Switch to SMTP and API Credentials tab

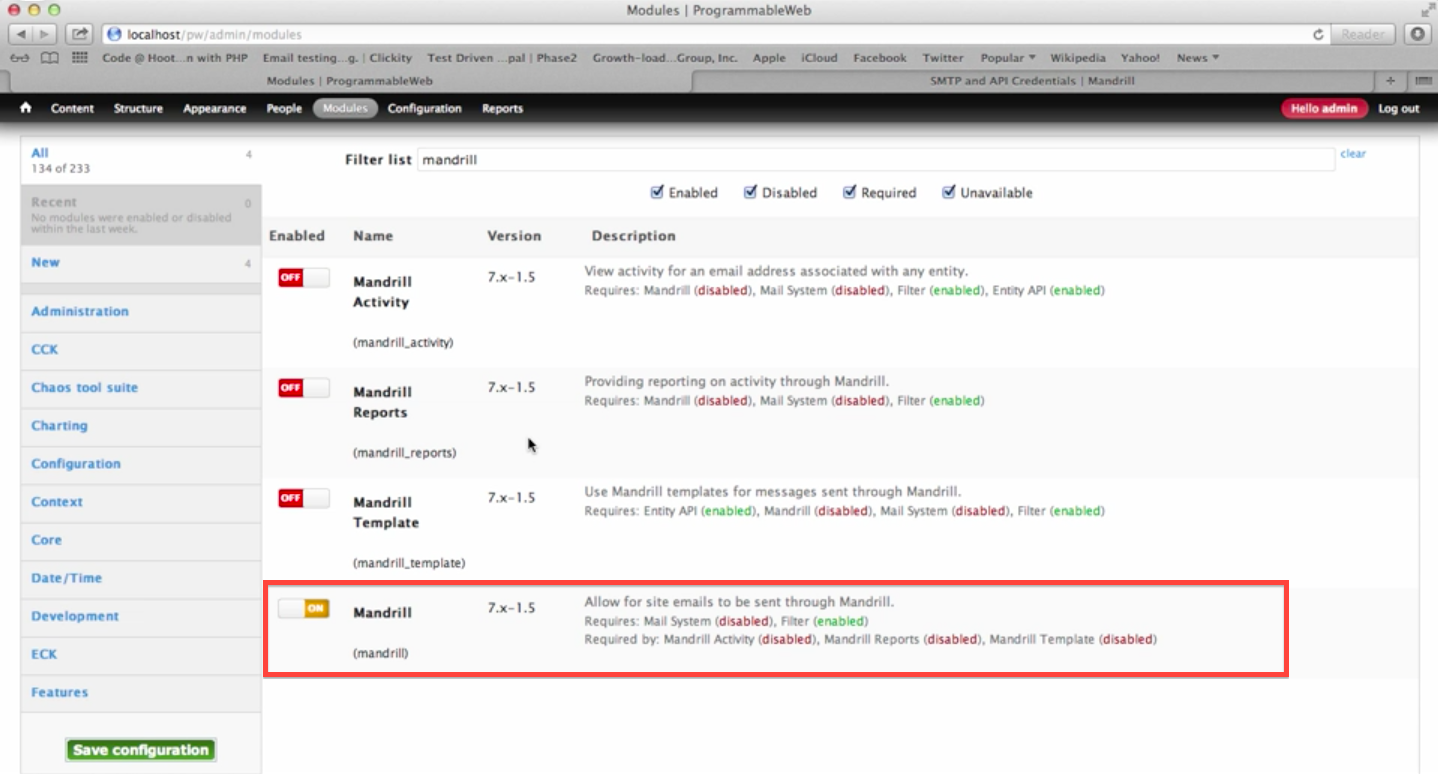click(x=1032, y=81)
